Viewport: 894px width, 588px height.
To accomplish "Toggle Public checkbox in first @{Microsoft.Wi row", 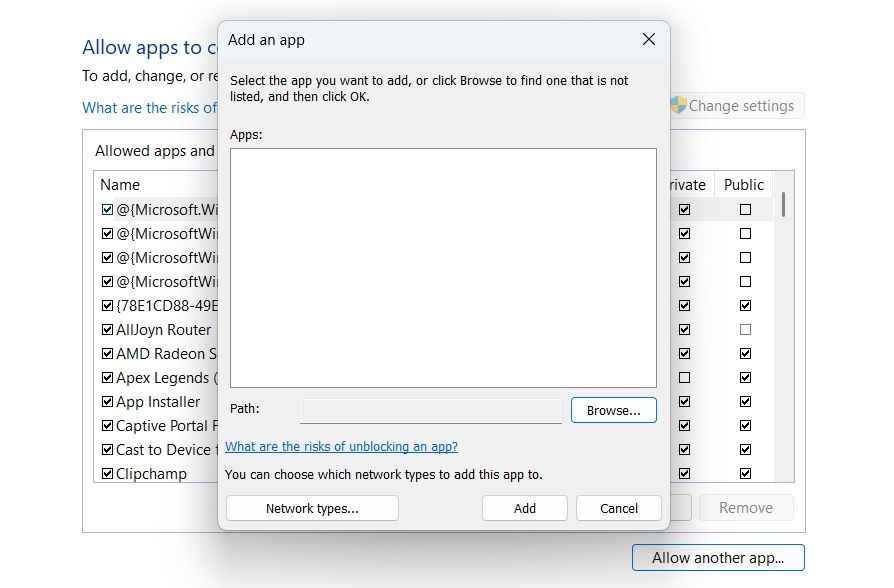I will pyautogui.click(x=745, y=209).
